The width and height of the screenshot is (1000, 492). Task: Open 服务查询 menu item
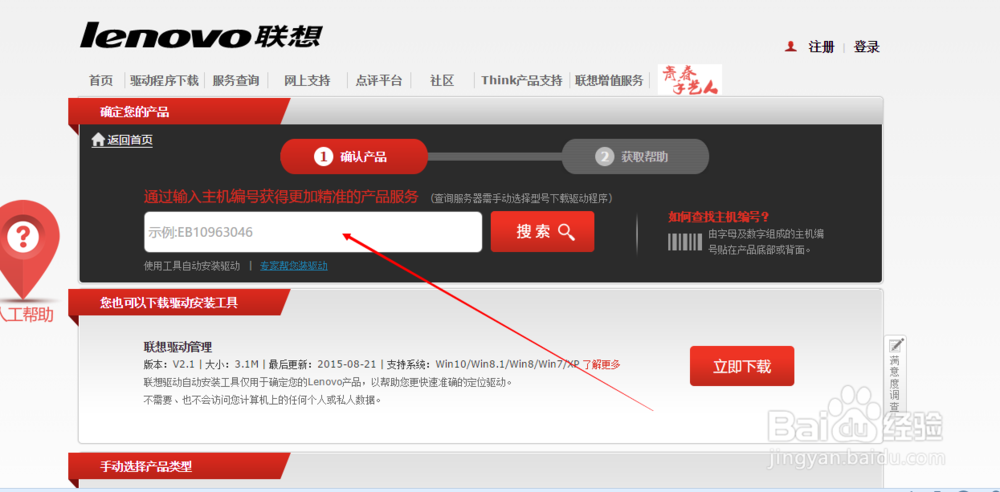pos(236,80)
